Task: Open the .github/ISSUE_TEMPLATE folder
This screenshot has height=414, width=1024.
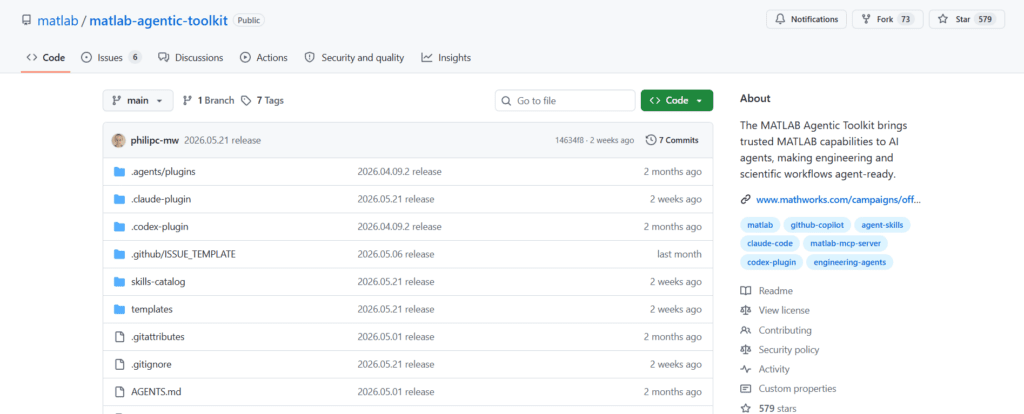Action: click(x=183, y=254)
